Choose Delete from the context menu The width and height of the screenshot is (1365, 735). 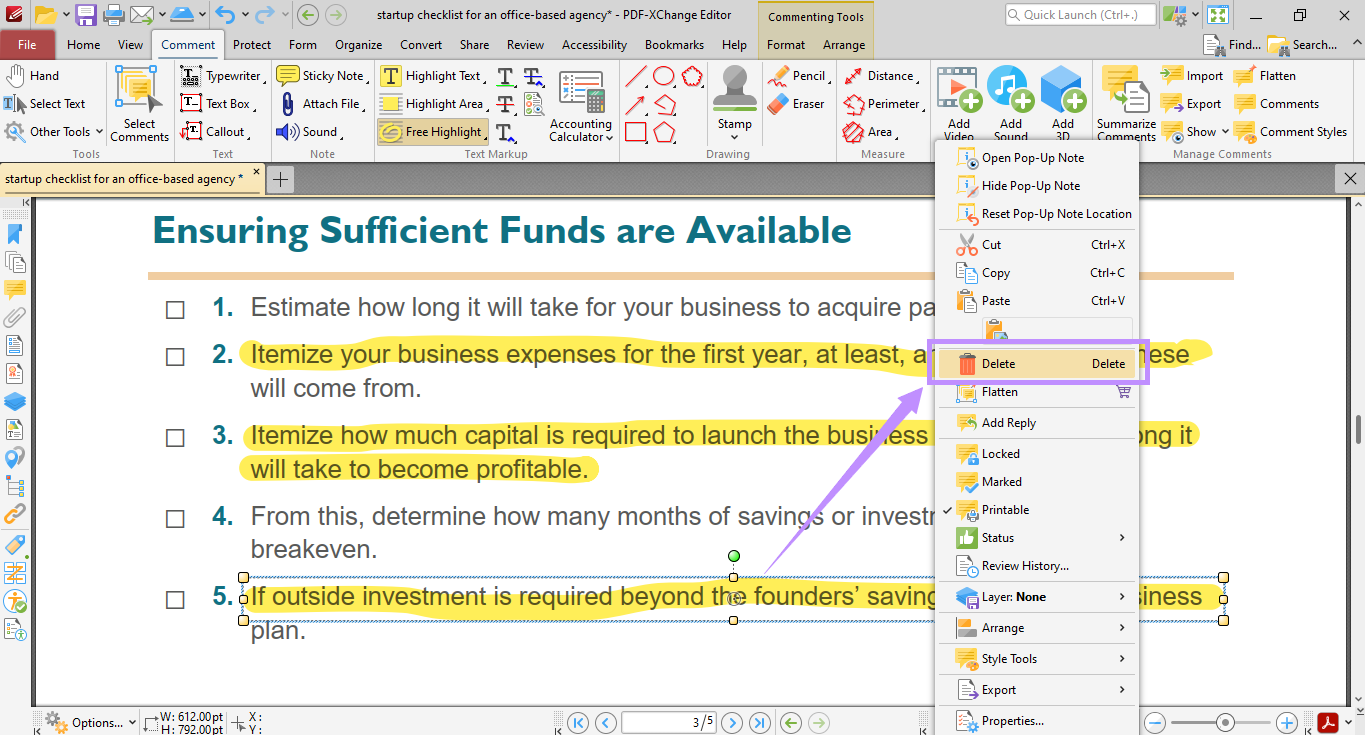coord(1000,363)
